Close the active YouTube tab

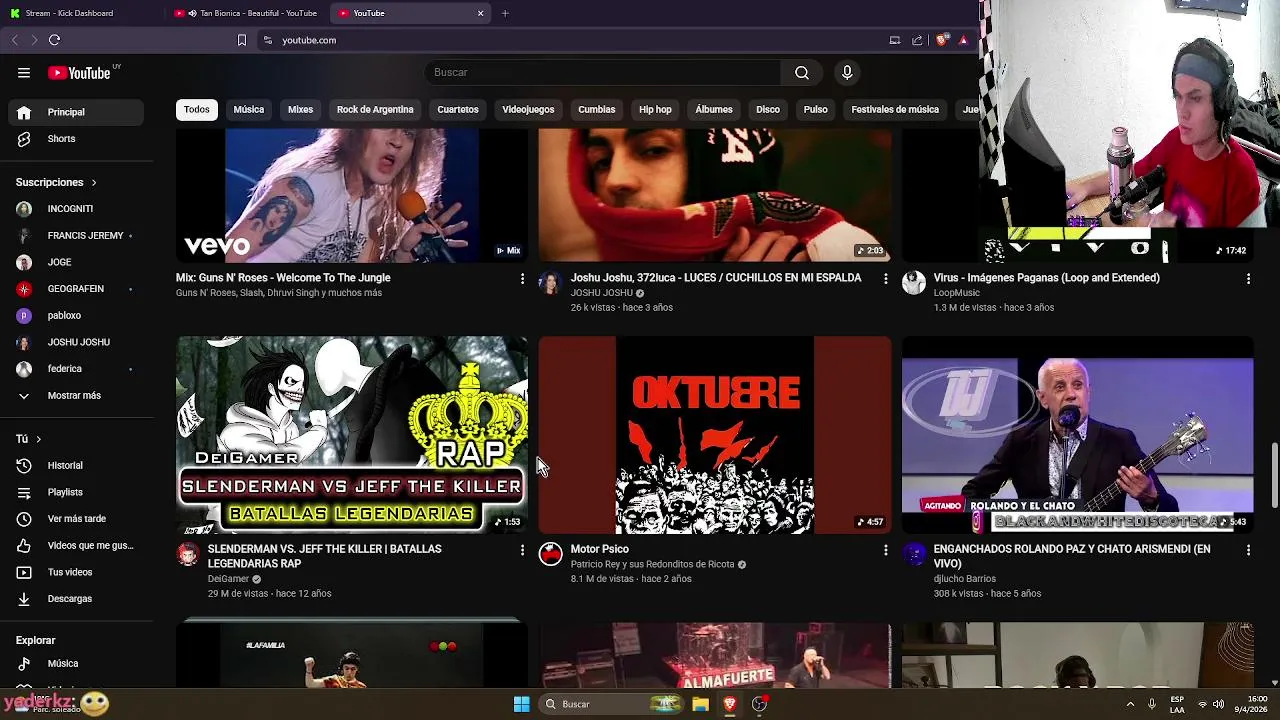480,13
